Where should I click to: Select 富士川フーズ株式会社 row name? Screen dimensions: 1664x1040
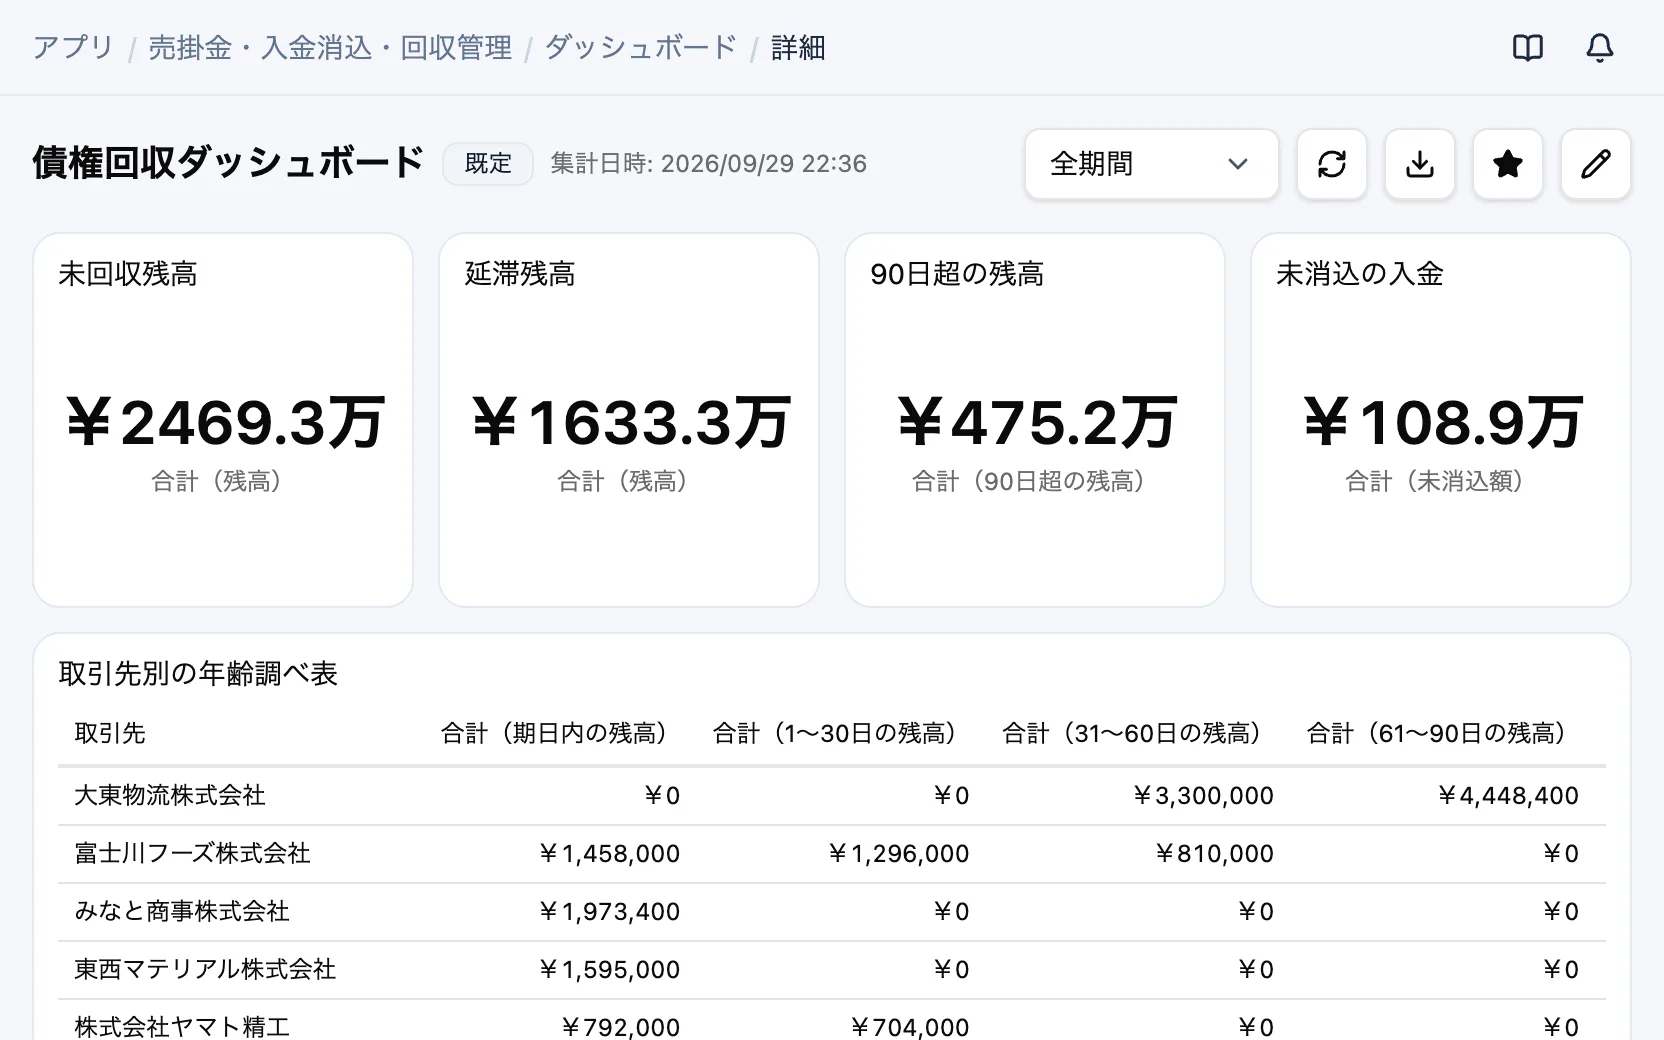click(192, 854)
